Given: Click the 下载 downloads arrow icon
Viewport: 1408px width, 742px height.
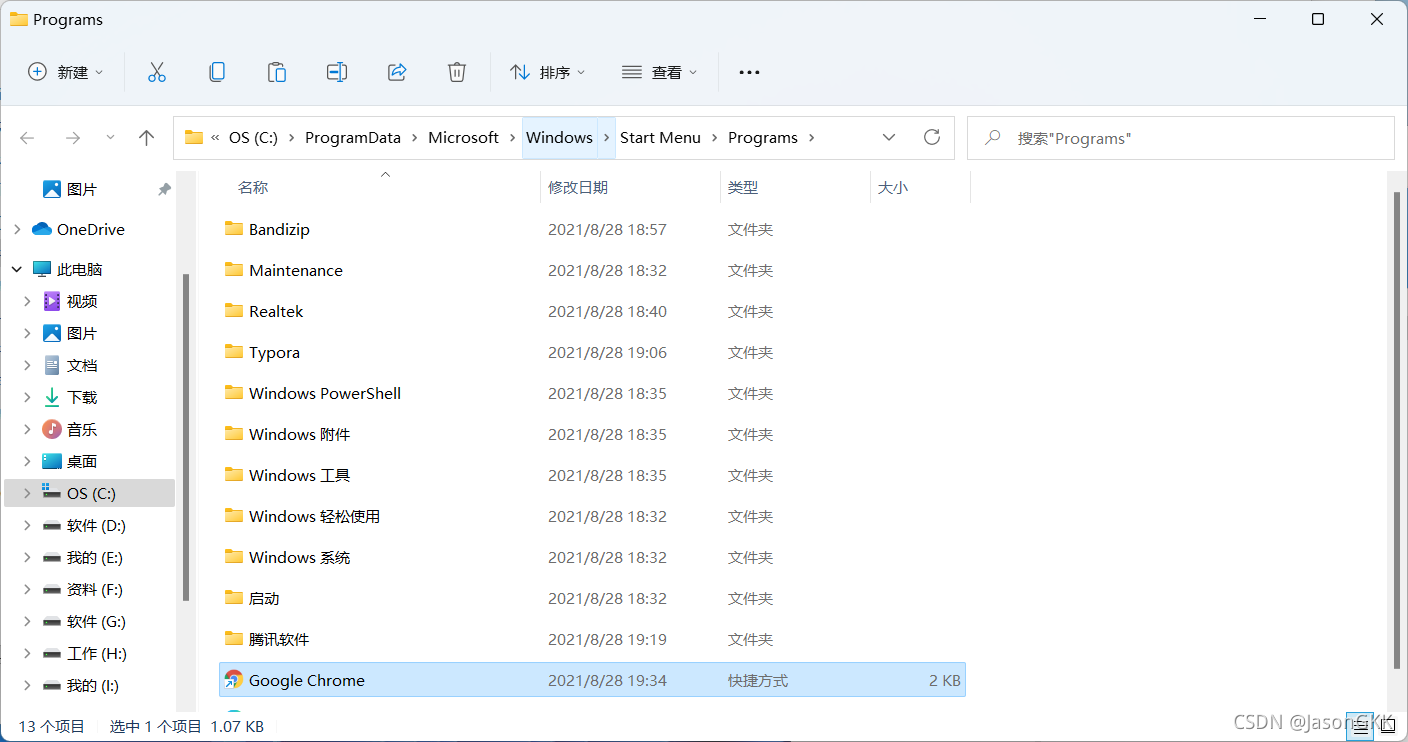Looking at the screenshot, I should coord(52,397).
